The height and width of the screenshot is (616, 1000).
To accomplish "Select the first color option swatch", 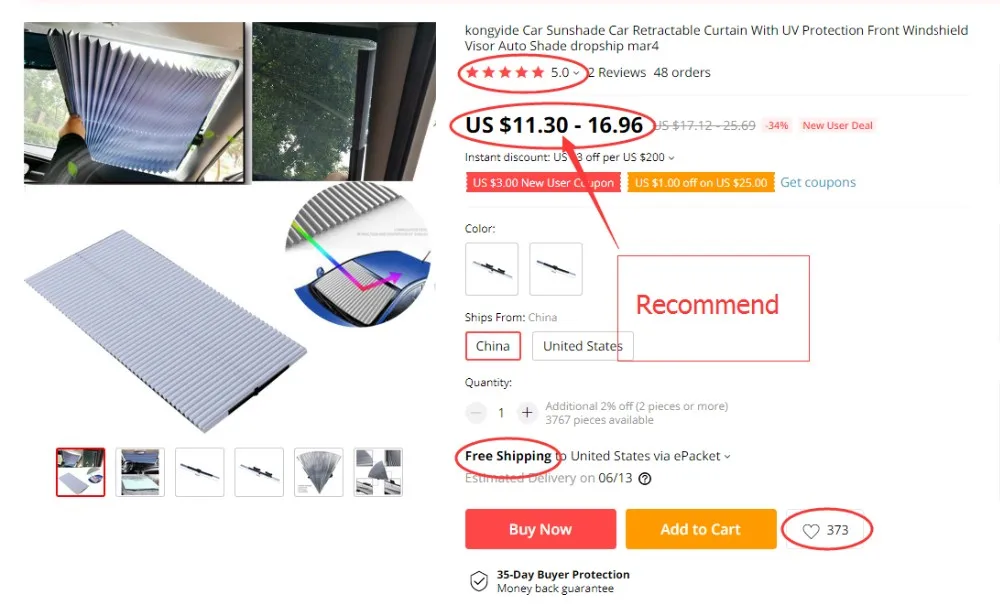I will click(492, 269).
